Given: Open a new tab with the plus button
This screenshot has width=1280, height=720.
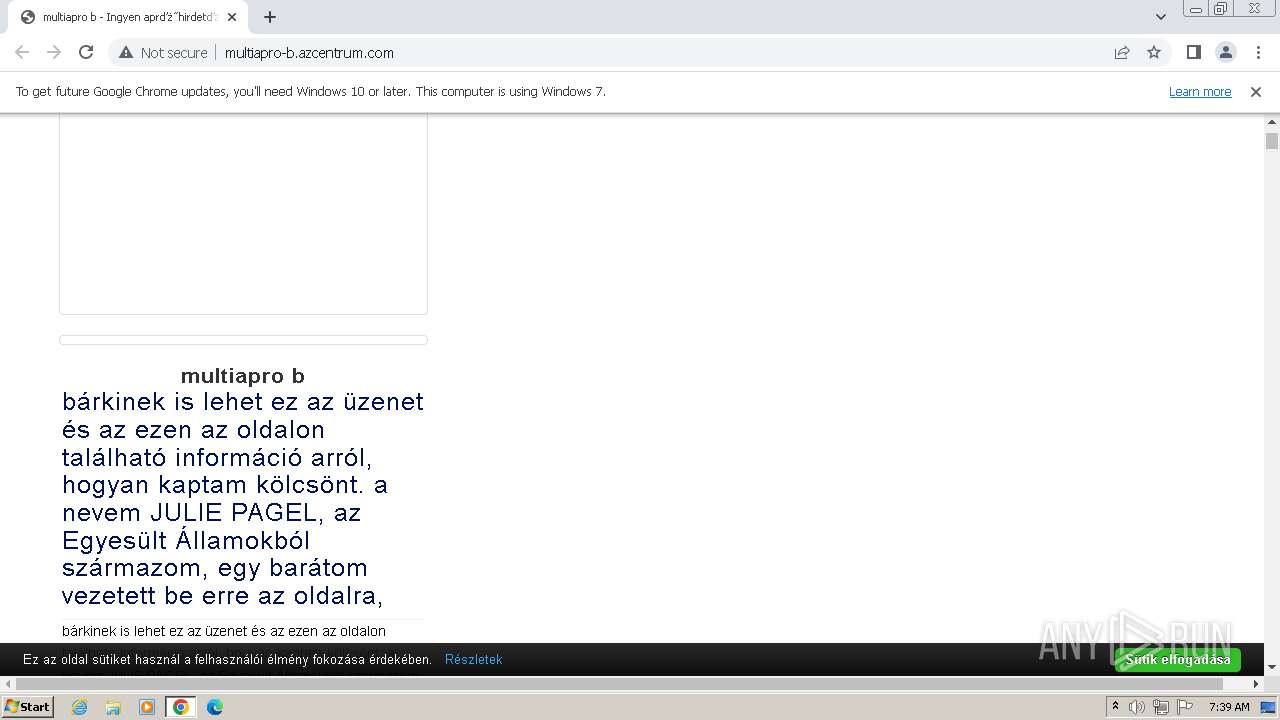Looking at the screenshot, I should coord(270,17).
